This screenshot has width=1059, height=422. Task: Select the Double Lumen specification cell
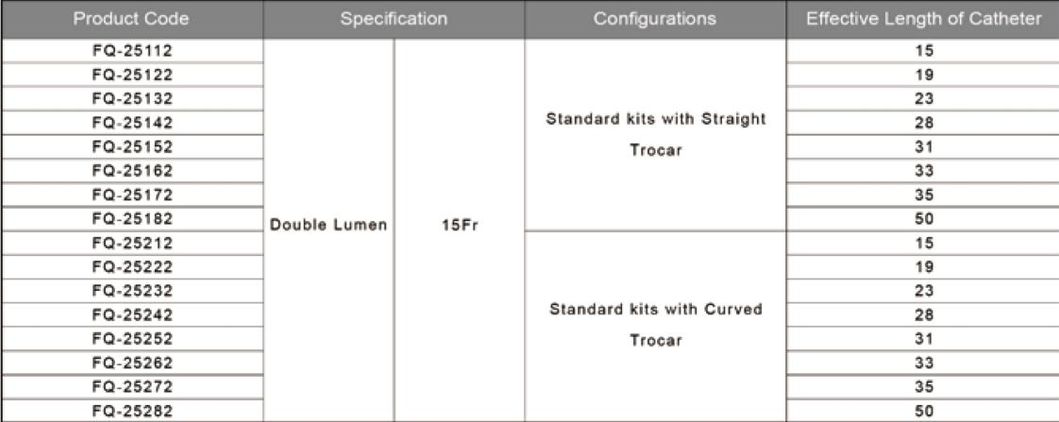[x=329, y=227]
